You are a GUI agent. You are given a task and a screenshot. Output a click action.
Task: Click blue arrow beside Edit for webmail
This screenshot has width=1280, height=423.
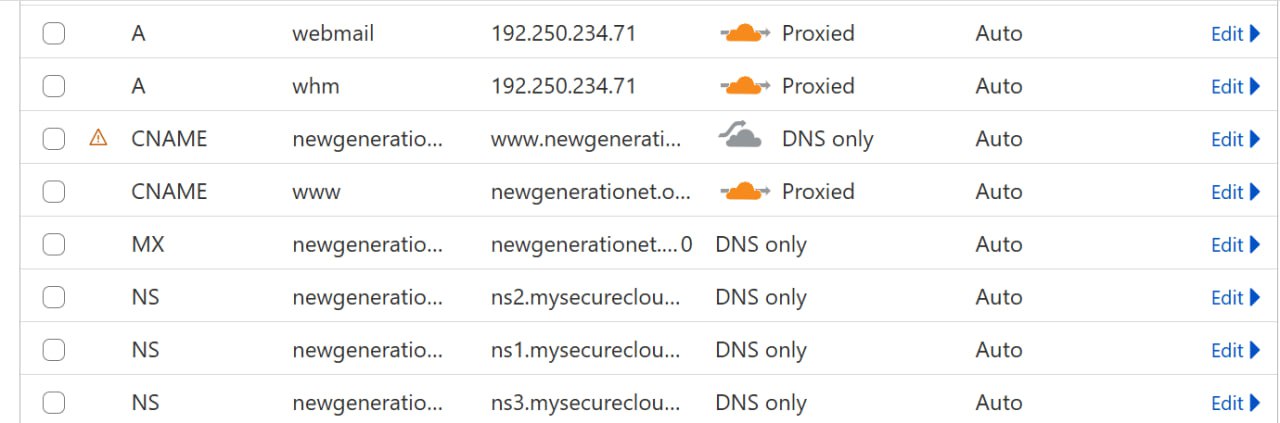[x=1255, y=33]
